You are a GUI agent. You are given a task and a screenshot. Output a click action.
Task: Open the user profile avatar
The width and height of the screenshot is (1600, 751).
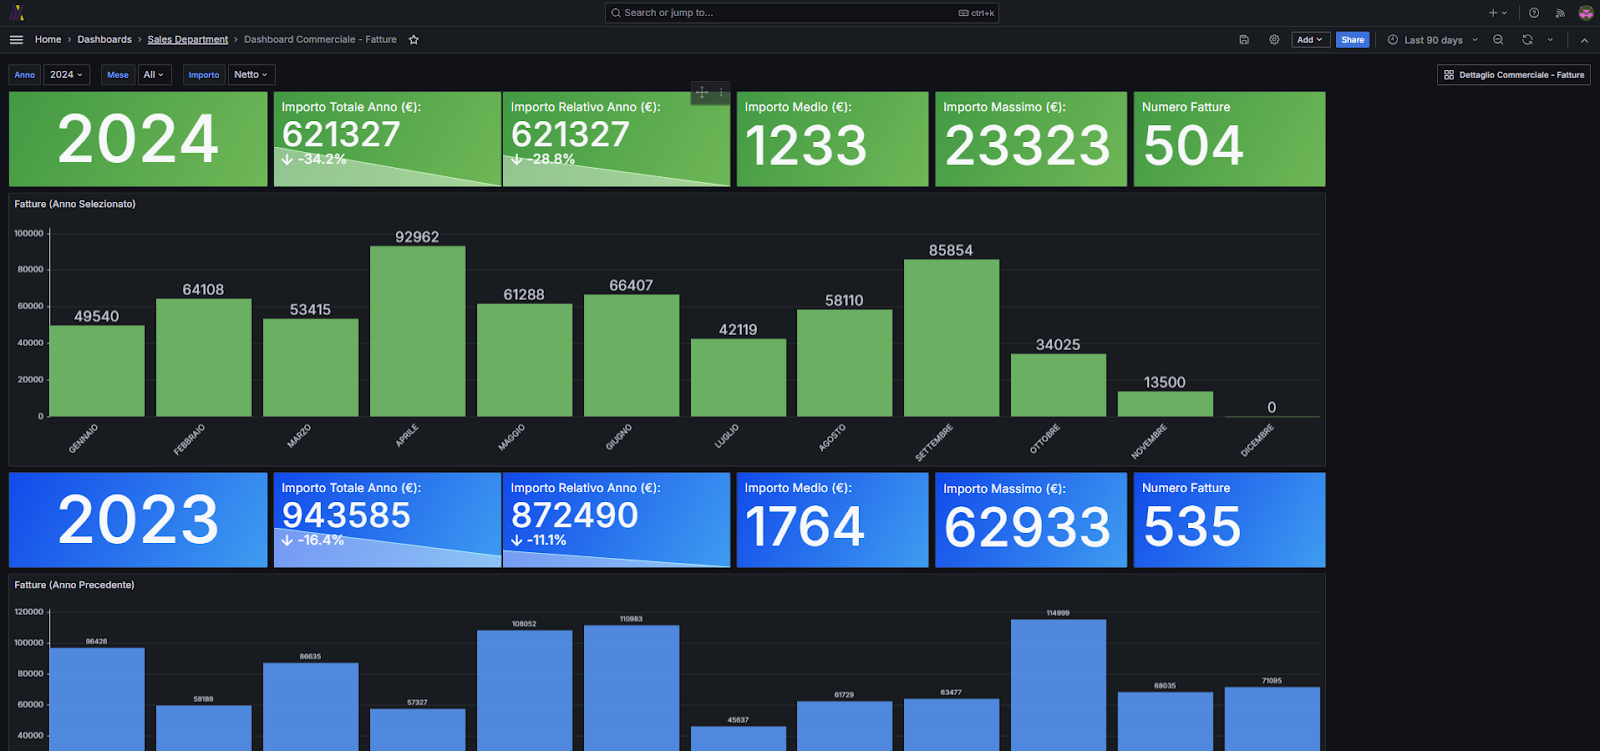coord(1586,13)
